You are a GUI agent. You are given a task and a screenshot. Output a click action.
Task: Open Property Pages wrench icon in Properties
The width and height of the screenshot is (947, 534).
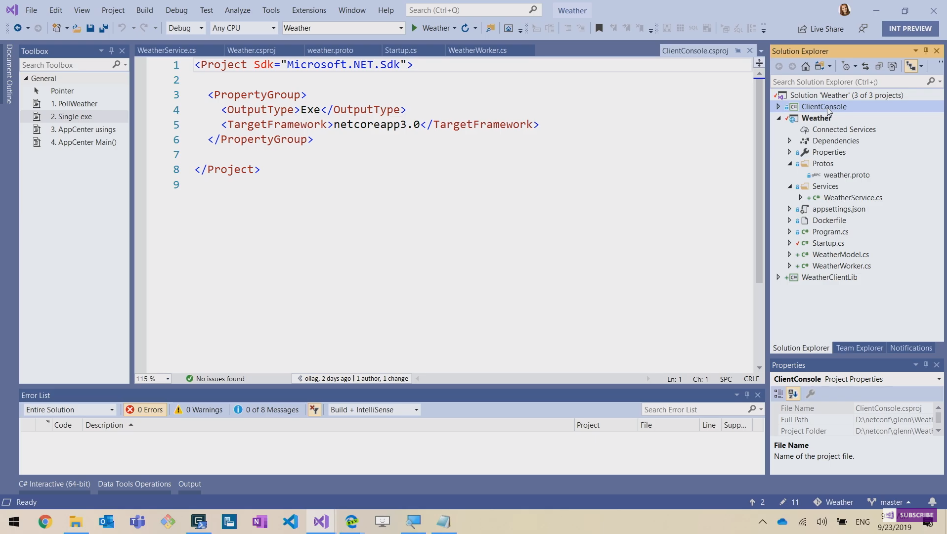[x=811, y=394]
